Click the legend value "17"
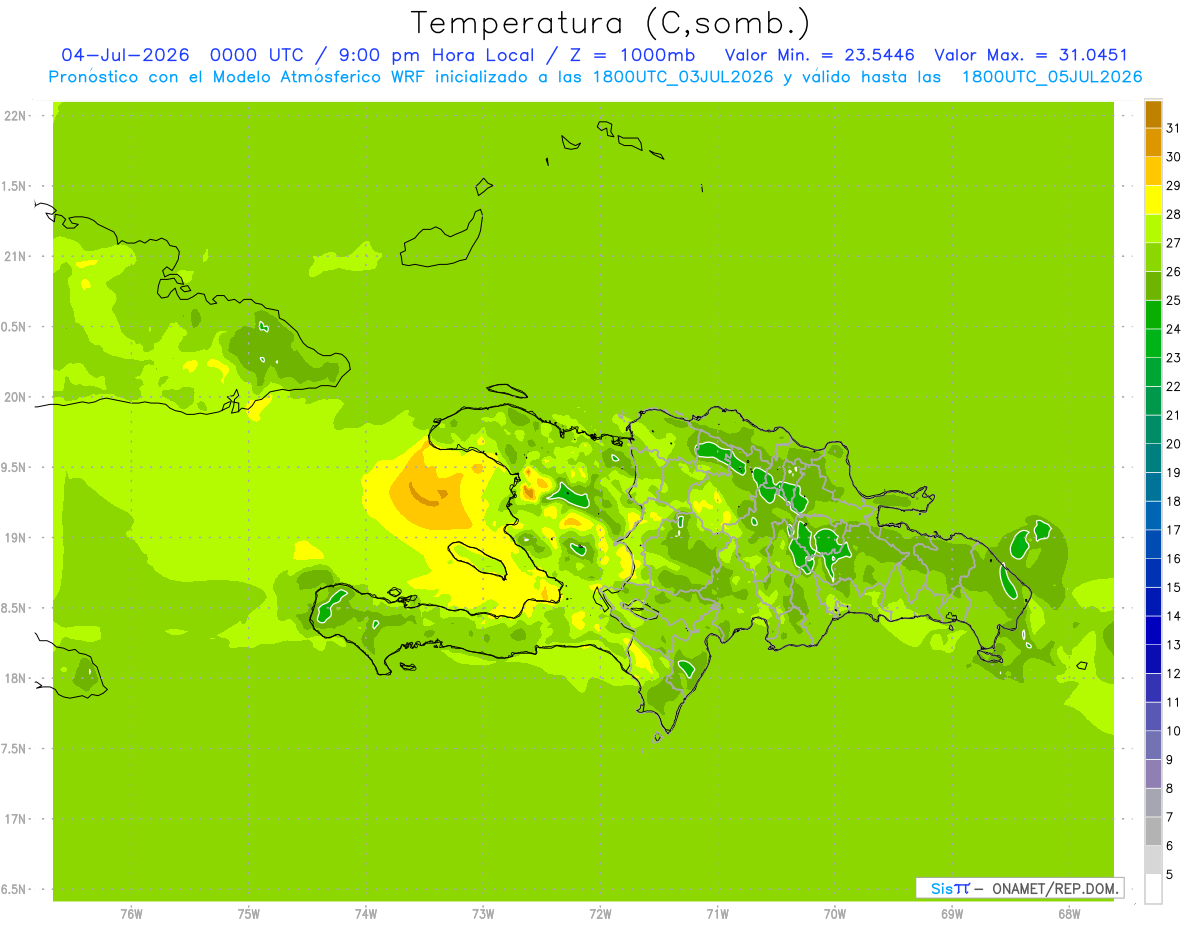 (1174, 529)
